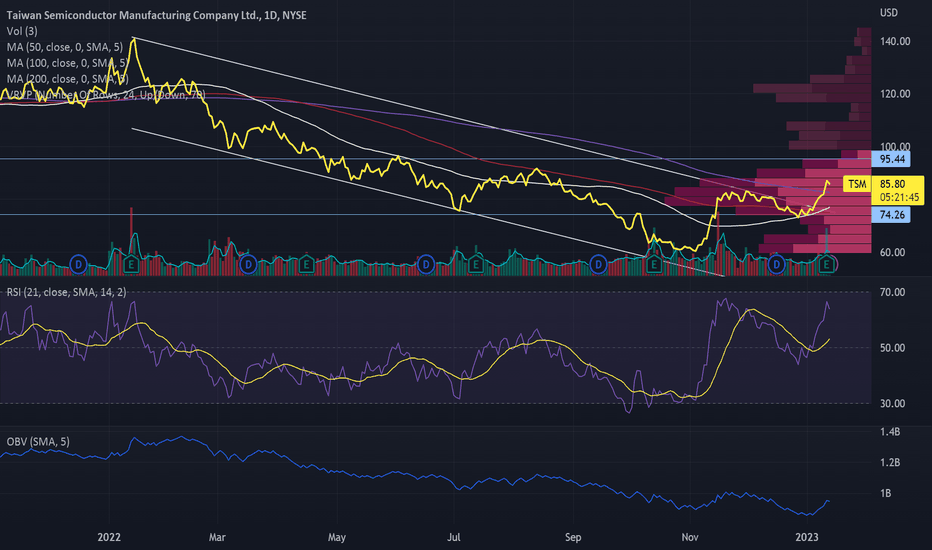Screen dimensions: 932x550
Task: Click the 100.00 price axis label
Action: 895,146
